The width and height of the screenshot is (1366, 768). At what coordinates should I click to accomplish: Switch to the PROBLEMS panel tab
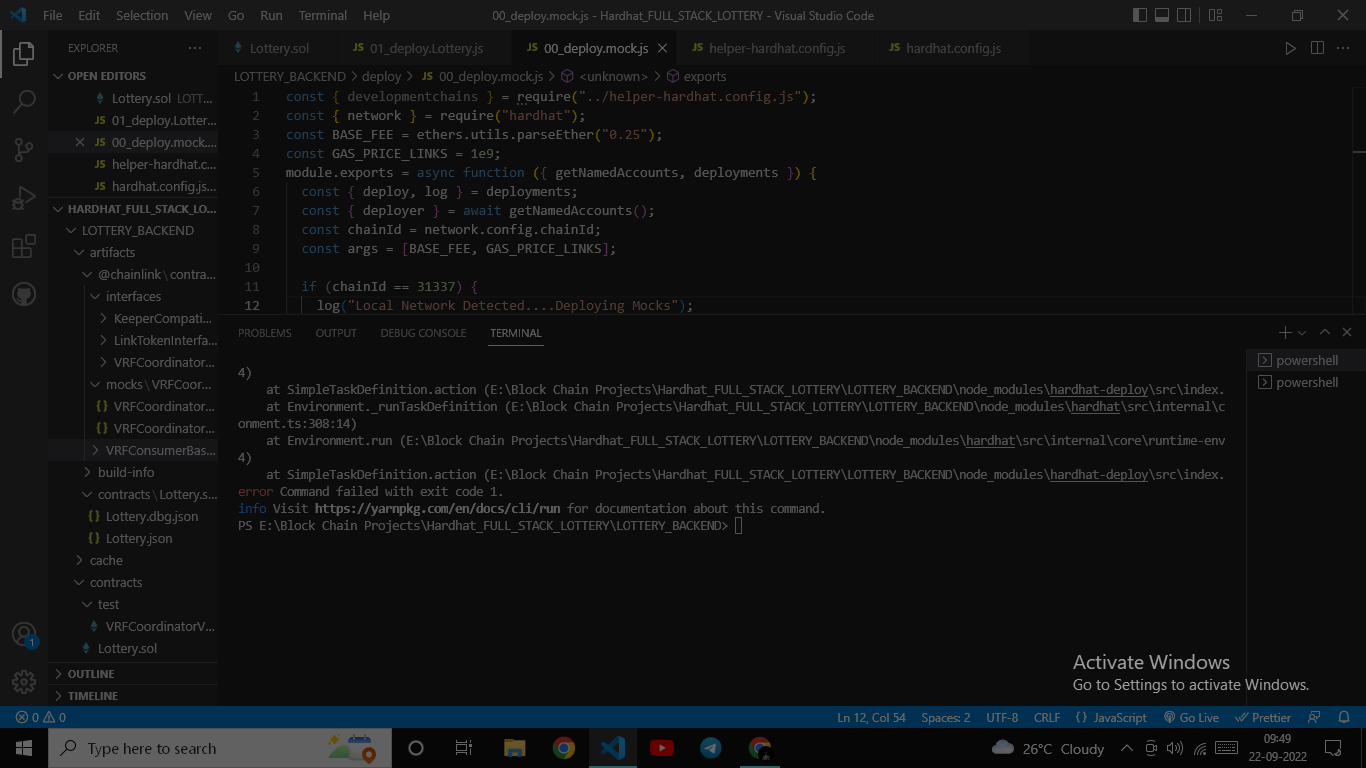(x=265, y=333)
